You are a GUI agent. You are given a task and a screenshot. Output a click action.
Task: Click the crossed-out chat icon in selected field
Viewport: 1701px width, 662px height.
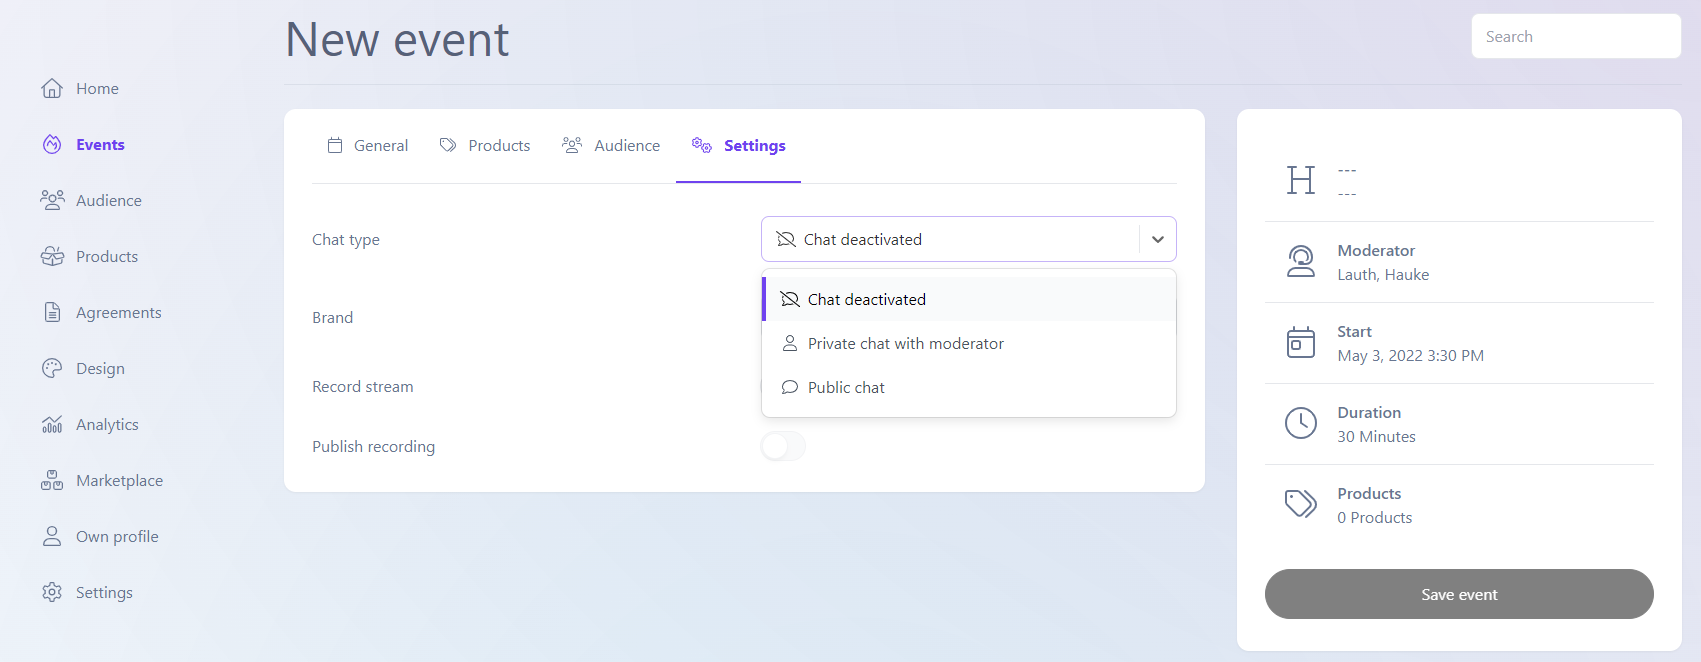786,239
